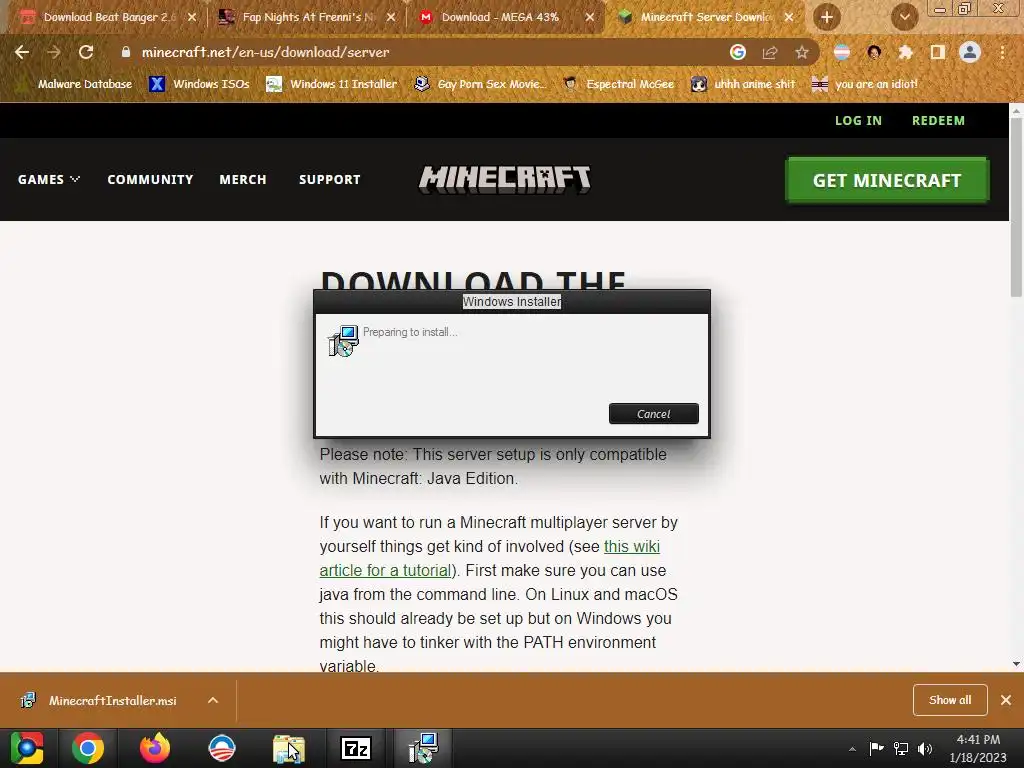Click the page vertical scrollbar thumb
Screen dimensions: 1024x768
click(x=1016, y=208)
